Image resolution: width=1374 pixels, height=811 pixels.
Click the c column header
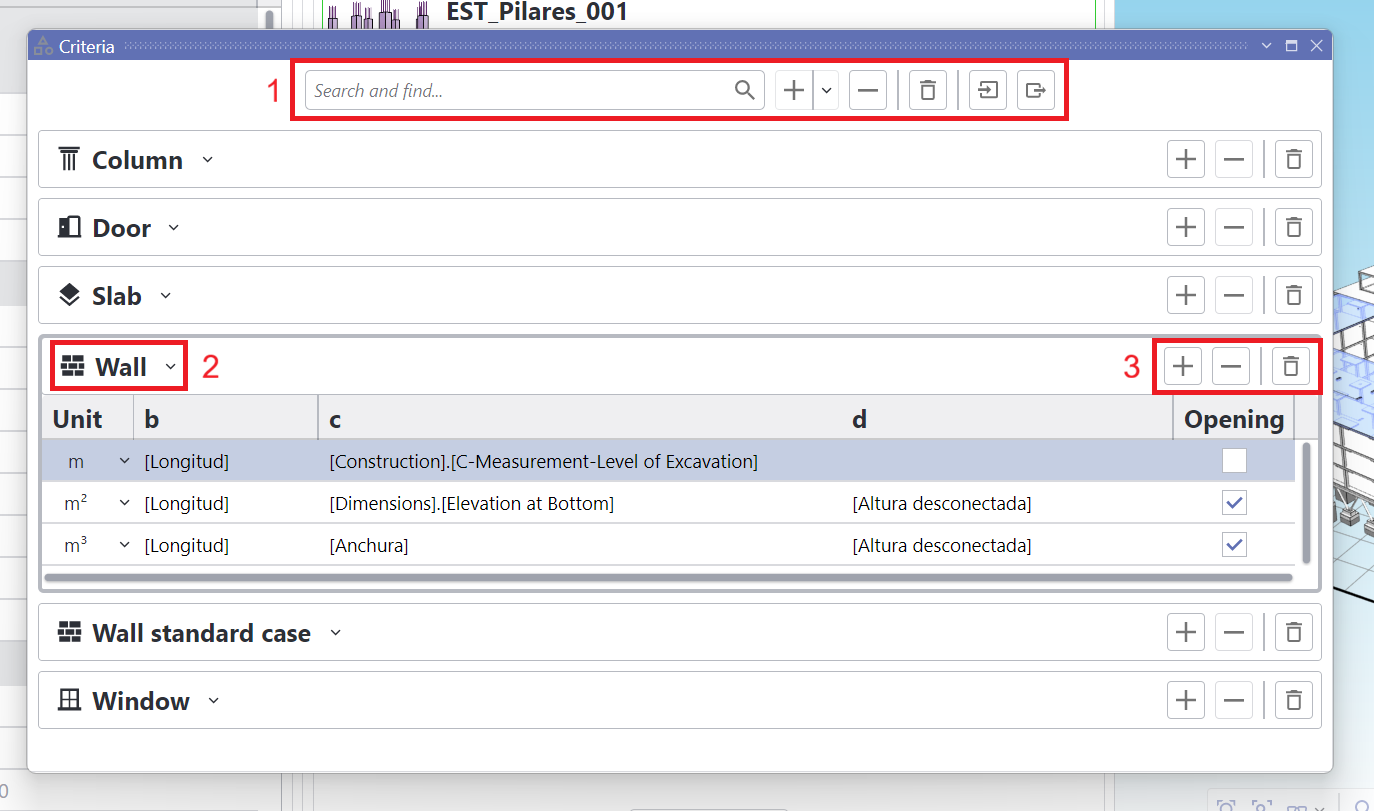tap(580, 419)
